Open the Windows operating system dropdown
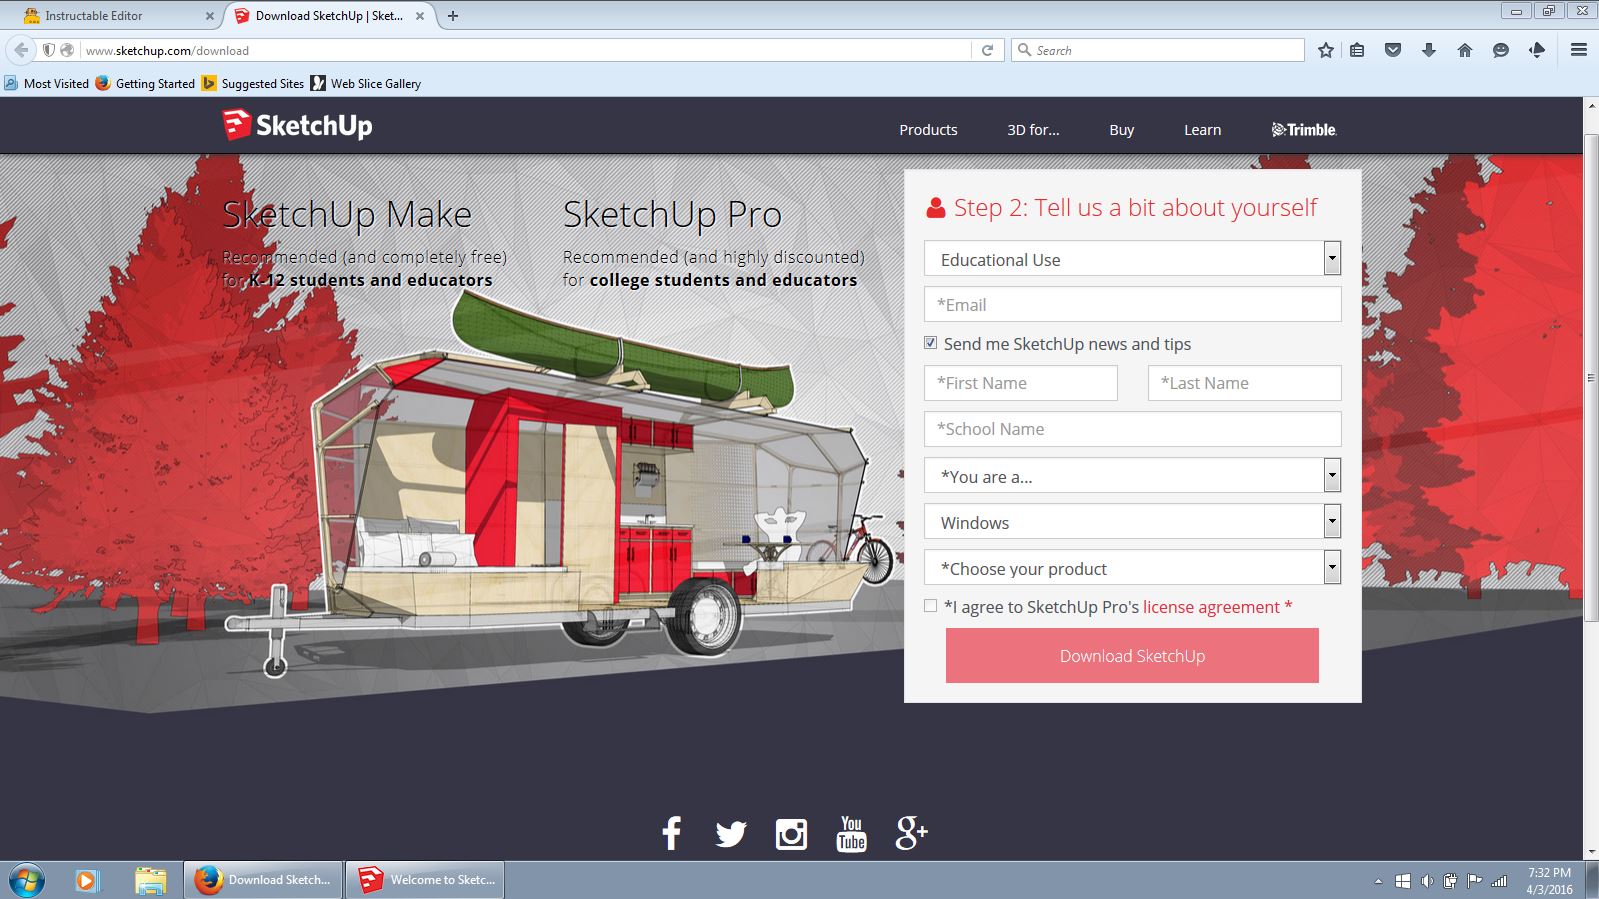Screen dimensions: 1599x899 click(x=1132, y=522)
